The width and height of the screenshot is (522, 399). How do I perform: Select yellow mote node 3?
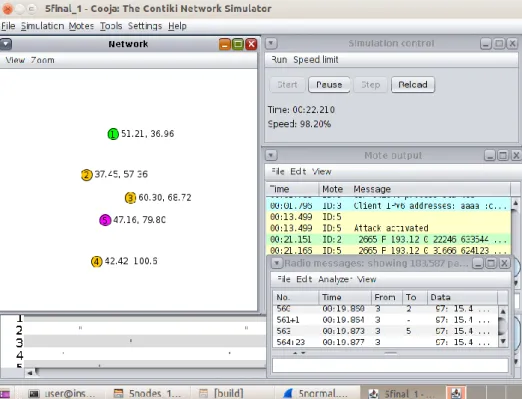130,198
